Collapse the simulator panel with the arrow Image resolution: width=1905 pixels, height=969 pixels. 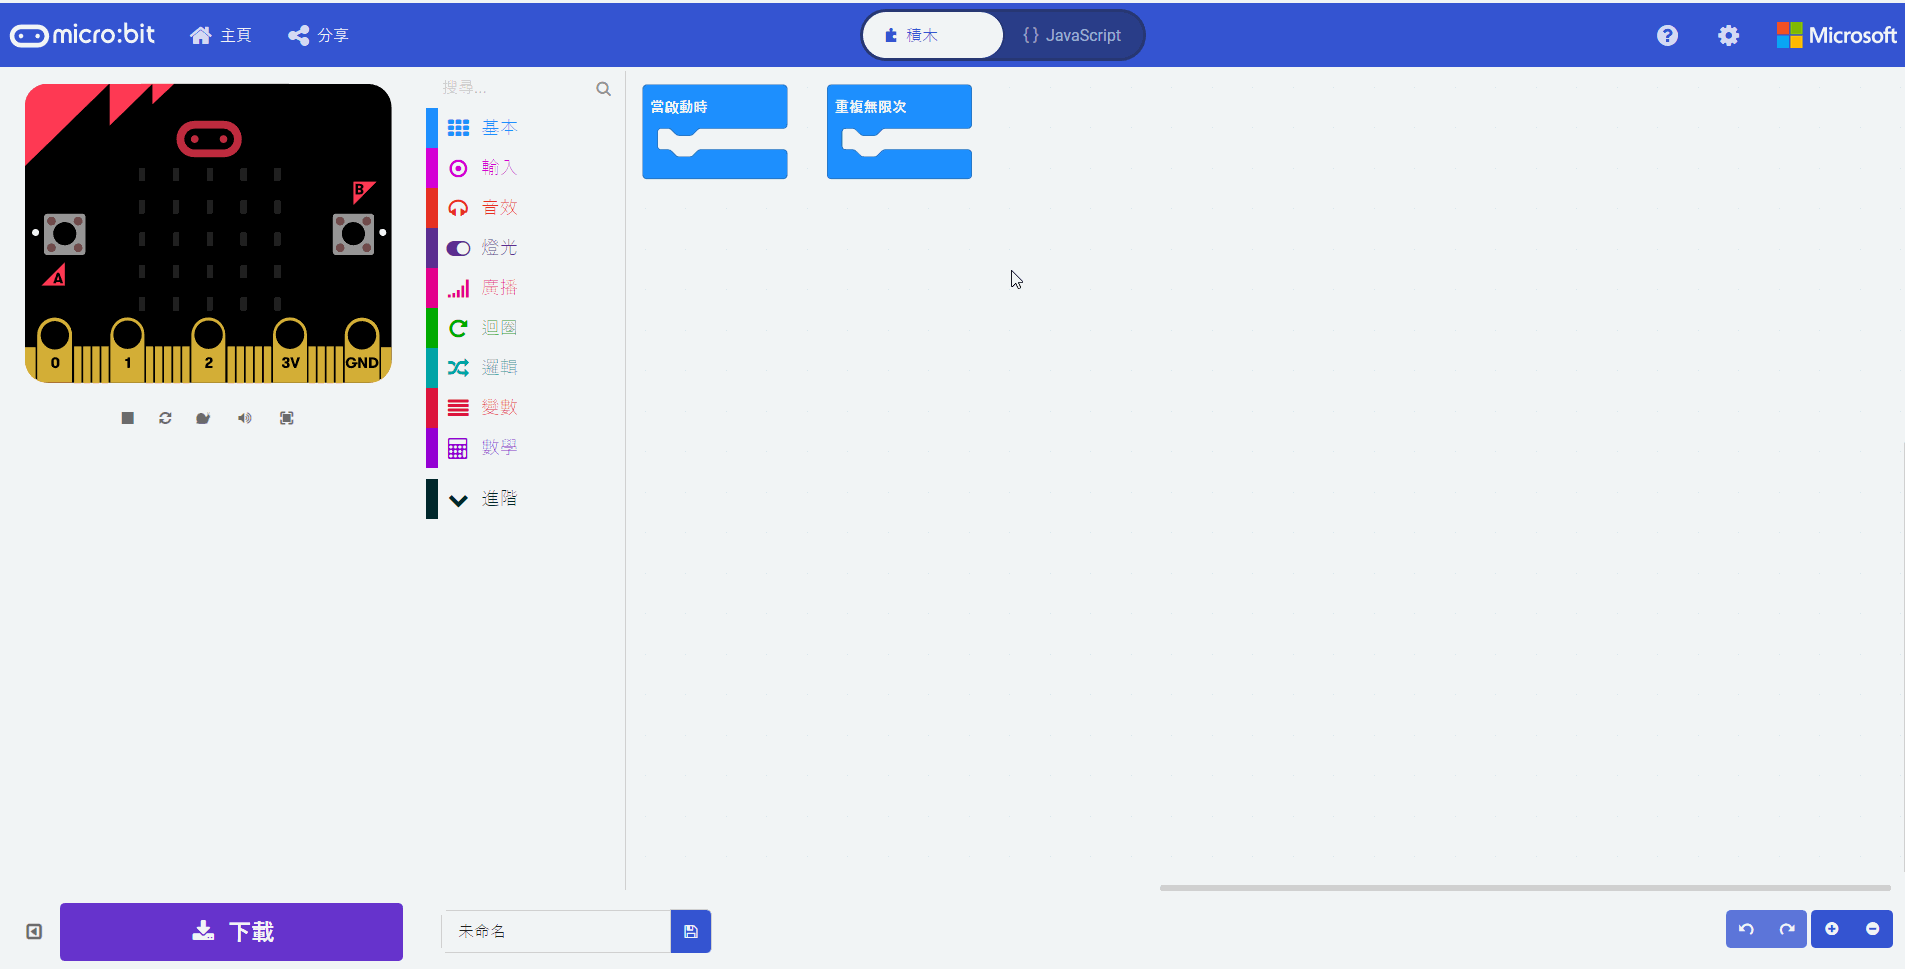[x=32, y=931]
